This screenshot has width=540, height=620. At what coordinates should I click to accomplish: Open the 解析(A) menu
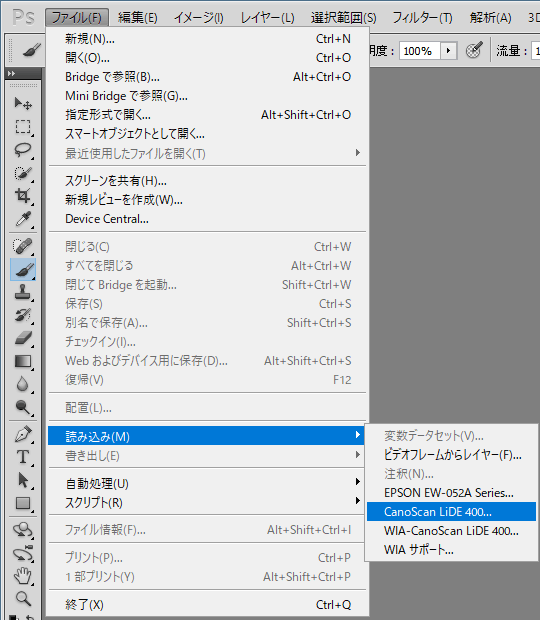(x=490, y=18)
